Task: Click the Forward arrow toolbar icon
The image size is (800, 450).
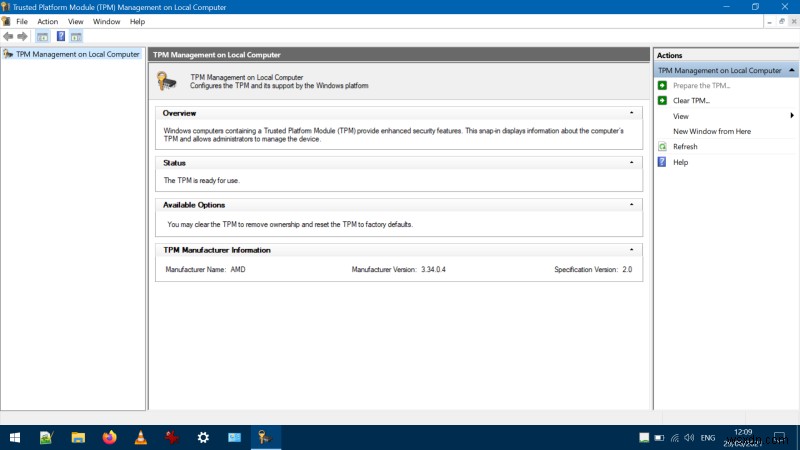Action: point(22,37)
